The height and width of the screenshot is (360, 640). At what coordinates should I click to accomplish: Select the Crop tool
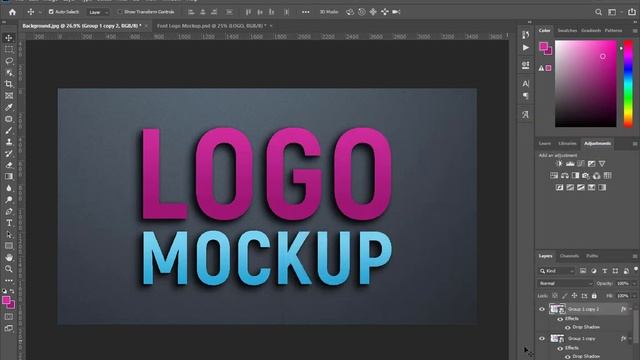click(x=9, y=84)
